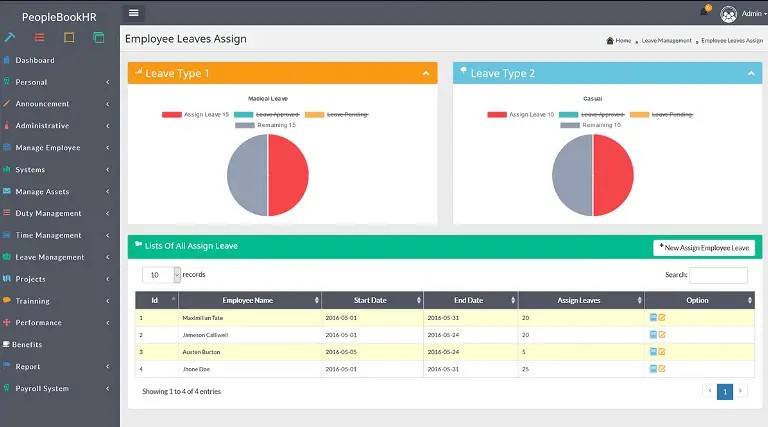Toggle Leave Approved legend in Medical Leave chart
Screen dimensions: 768x427
coord(267,115)
